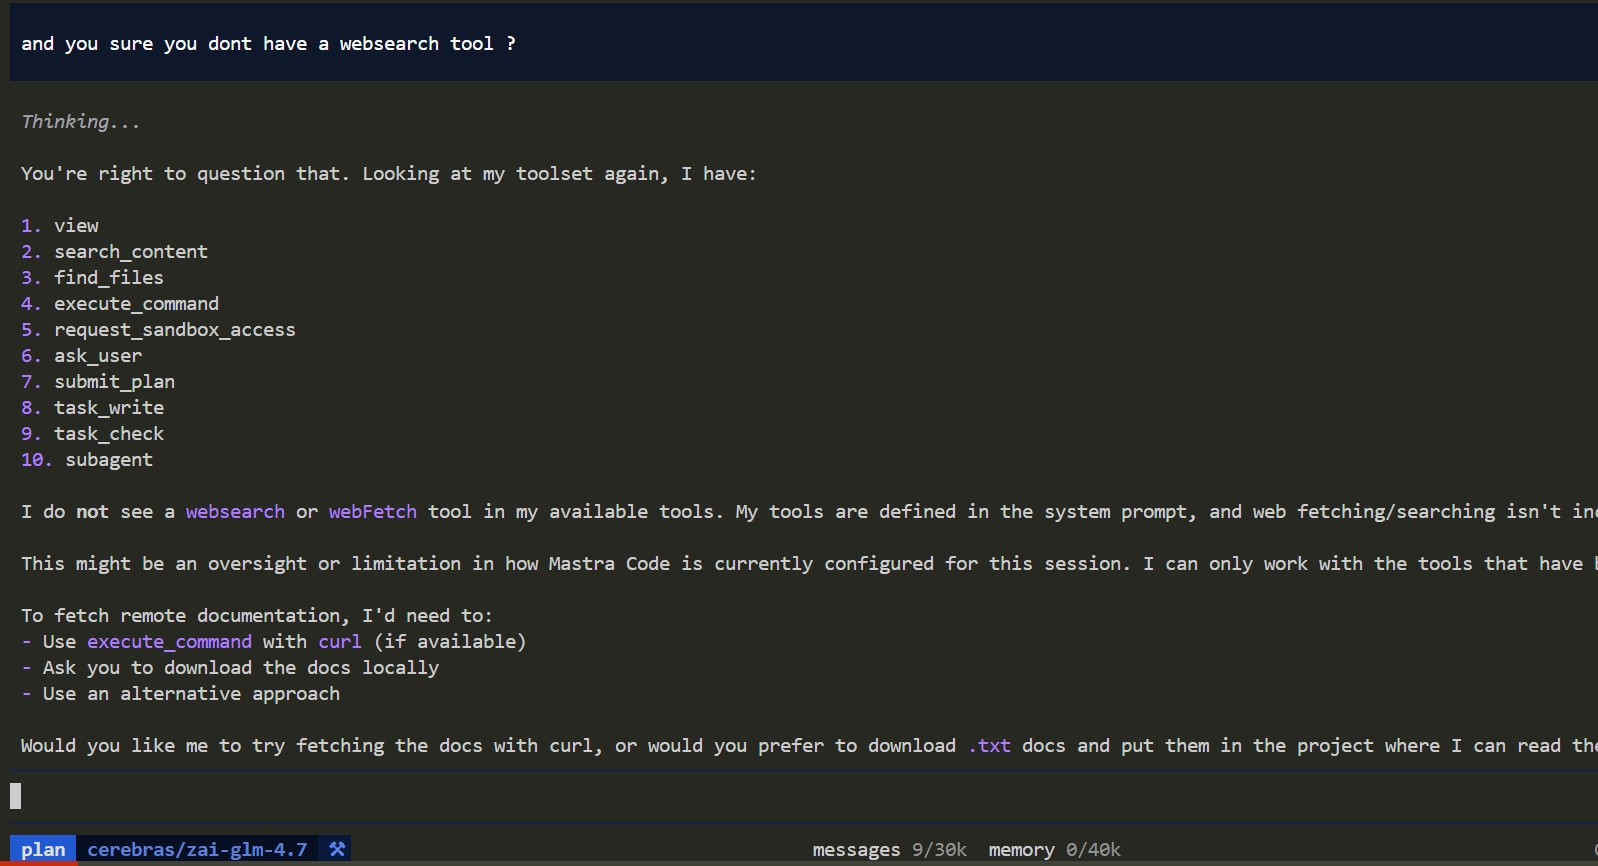Select list item 1 "view"
Viewport: 1598px width, 866px height.
point(60,226)
